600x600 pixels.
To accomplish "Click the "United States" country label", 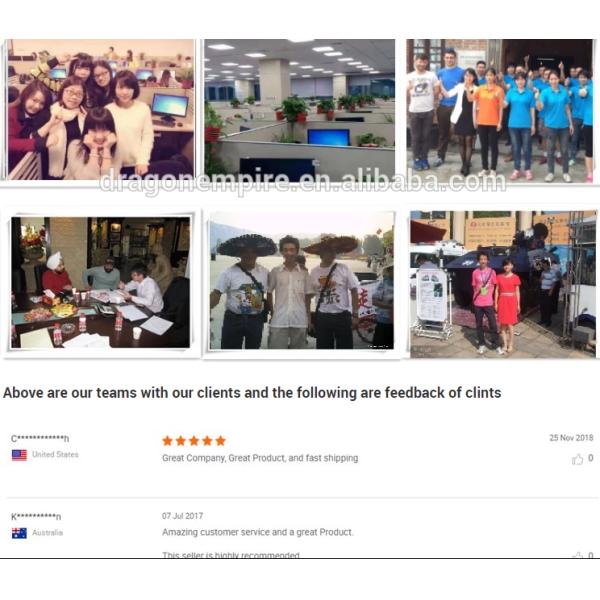I will pos(55,455).
